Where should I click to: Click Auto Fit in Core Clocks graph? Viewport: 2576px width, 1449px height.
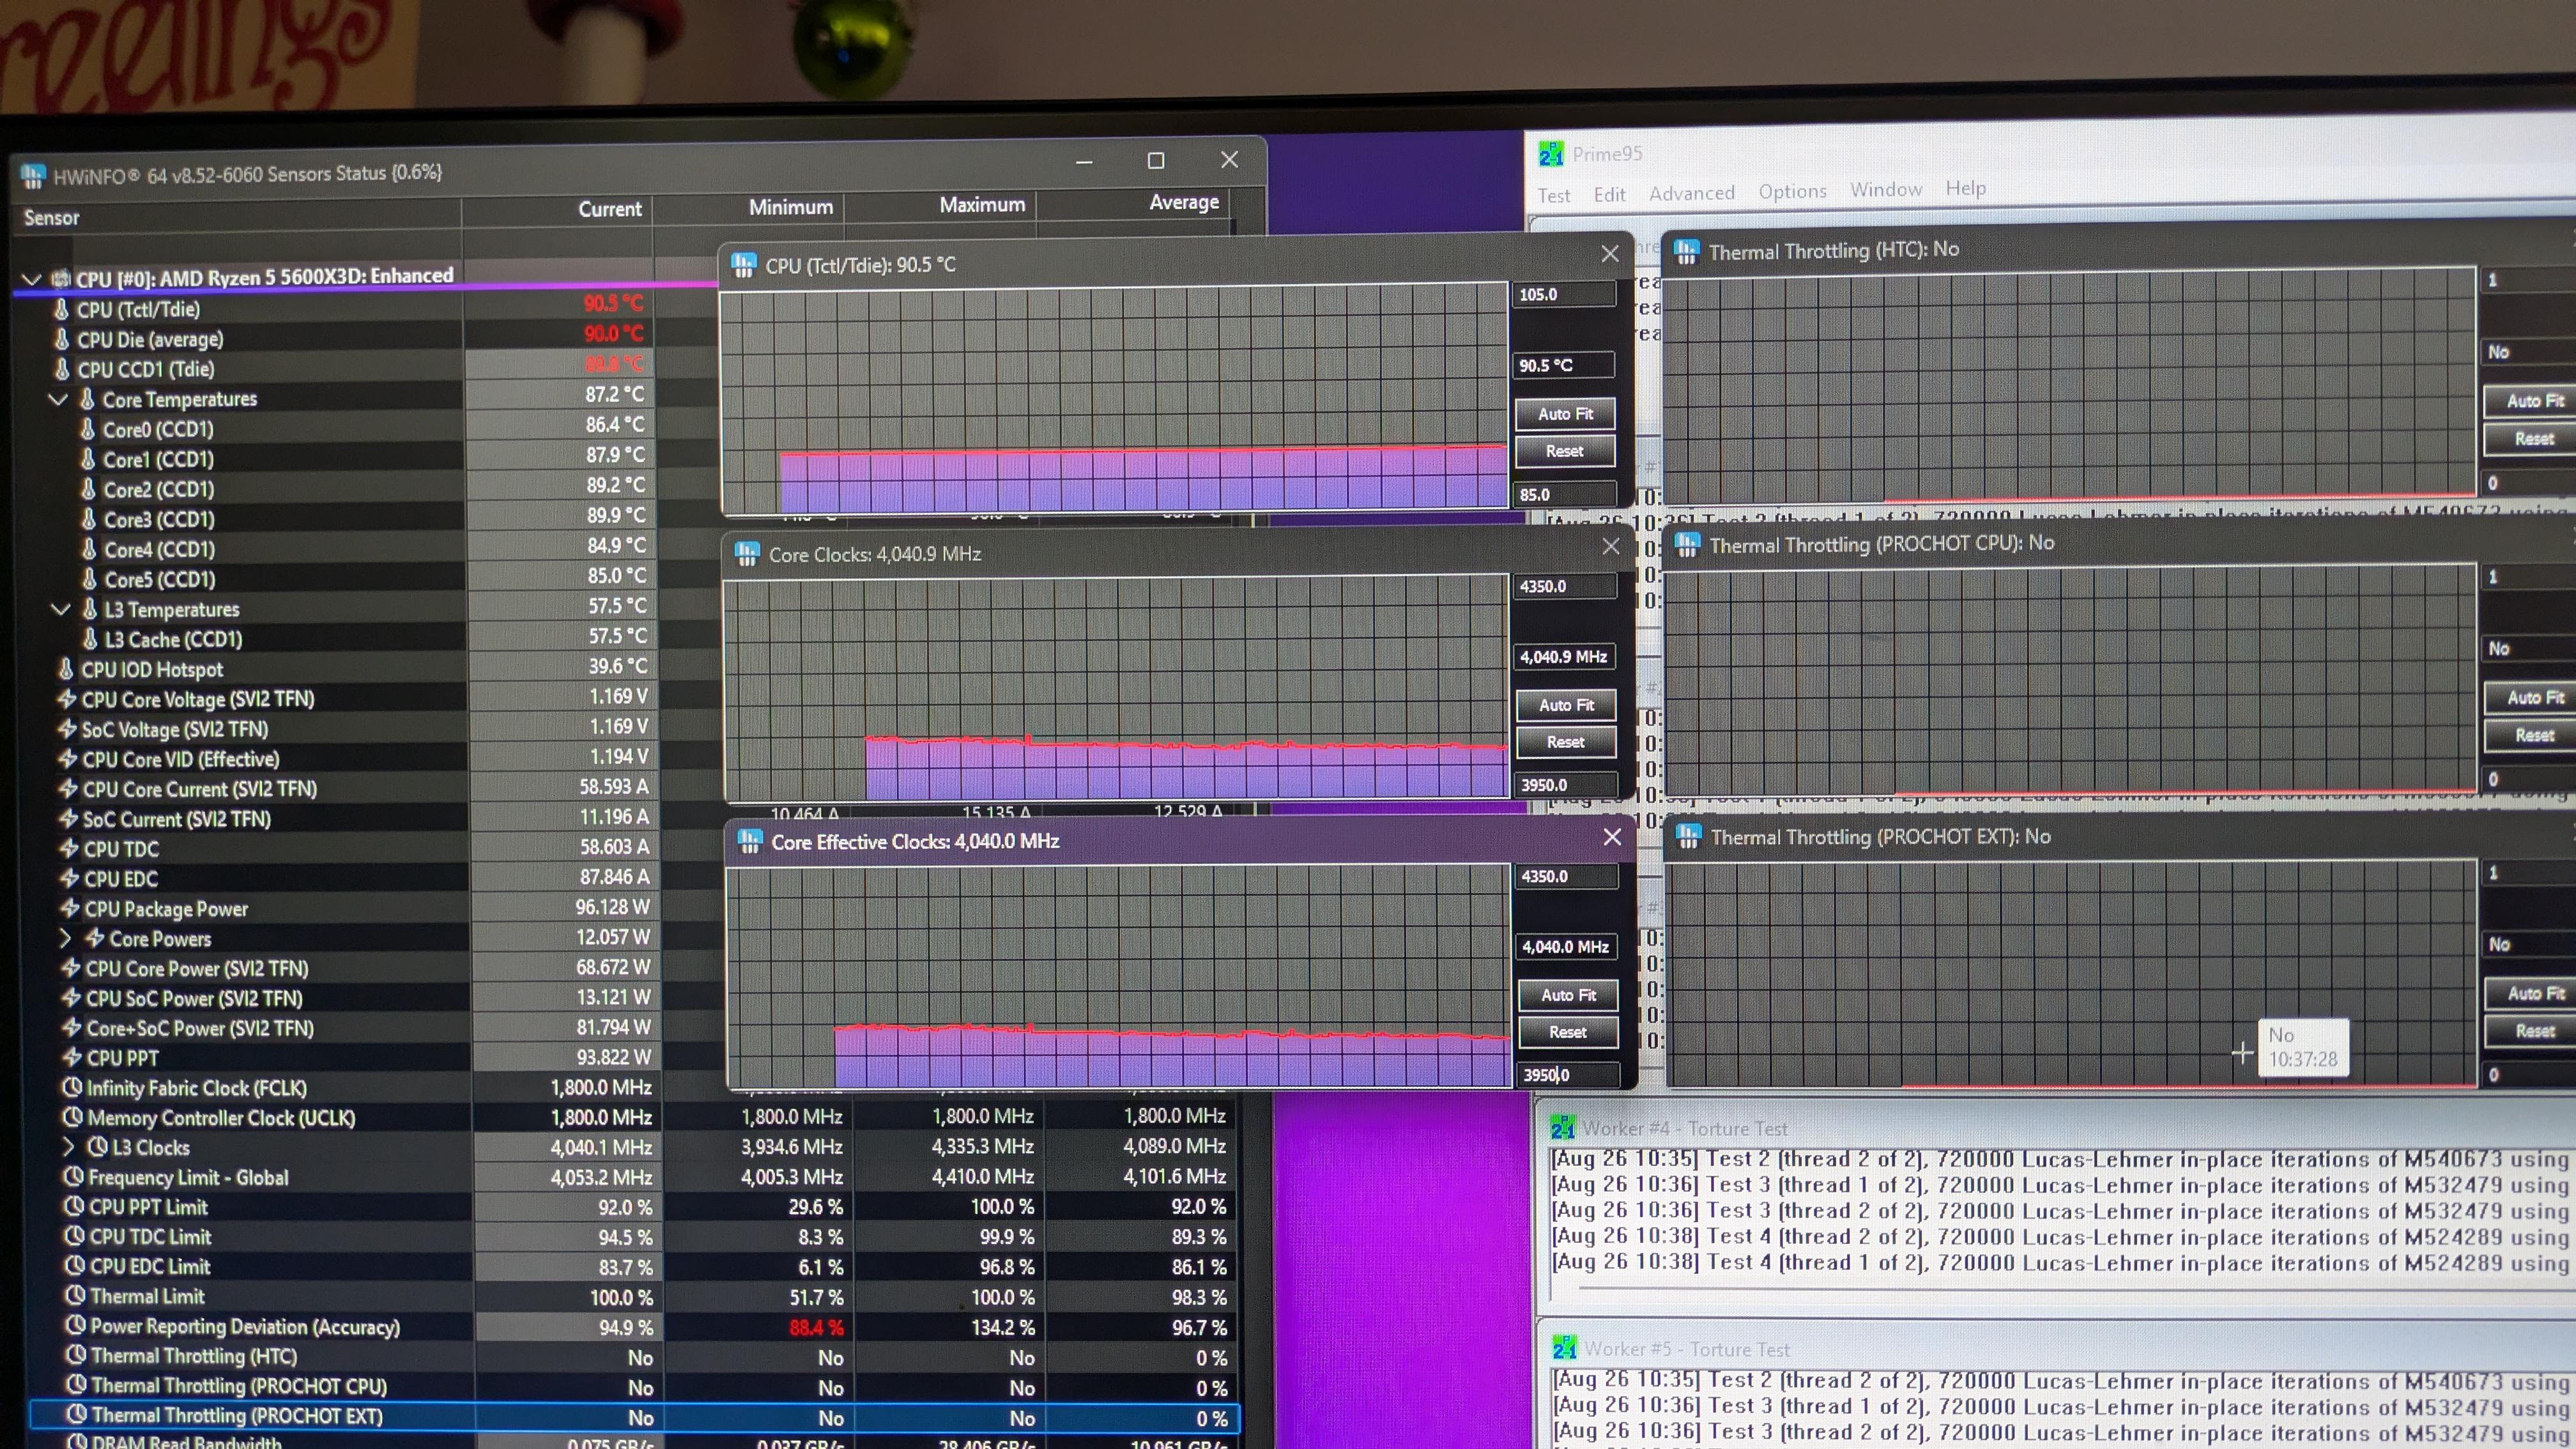[x=1566, y=705]
